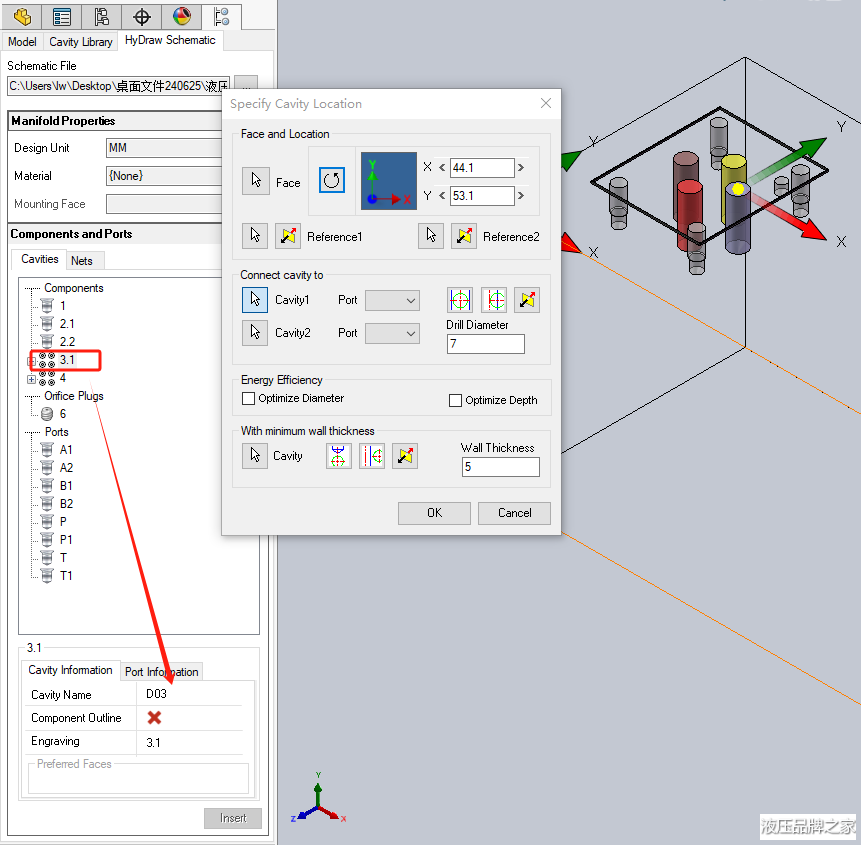861x845 pixels.
Task: Open the DisplayManager color sphere tab
Action: tap(181, 17)
